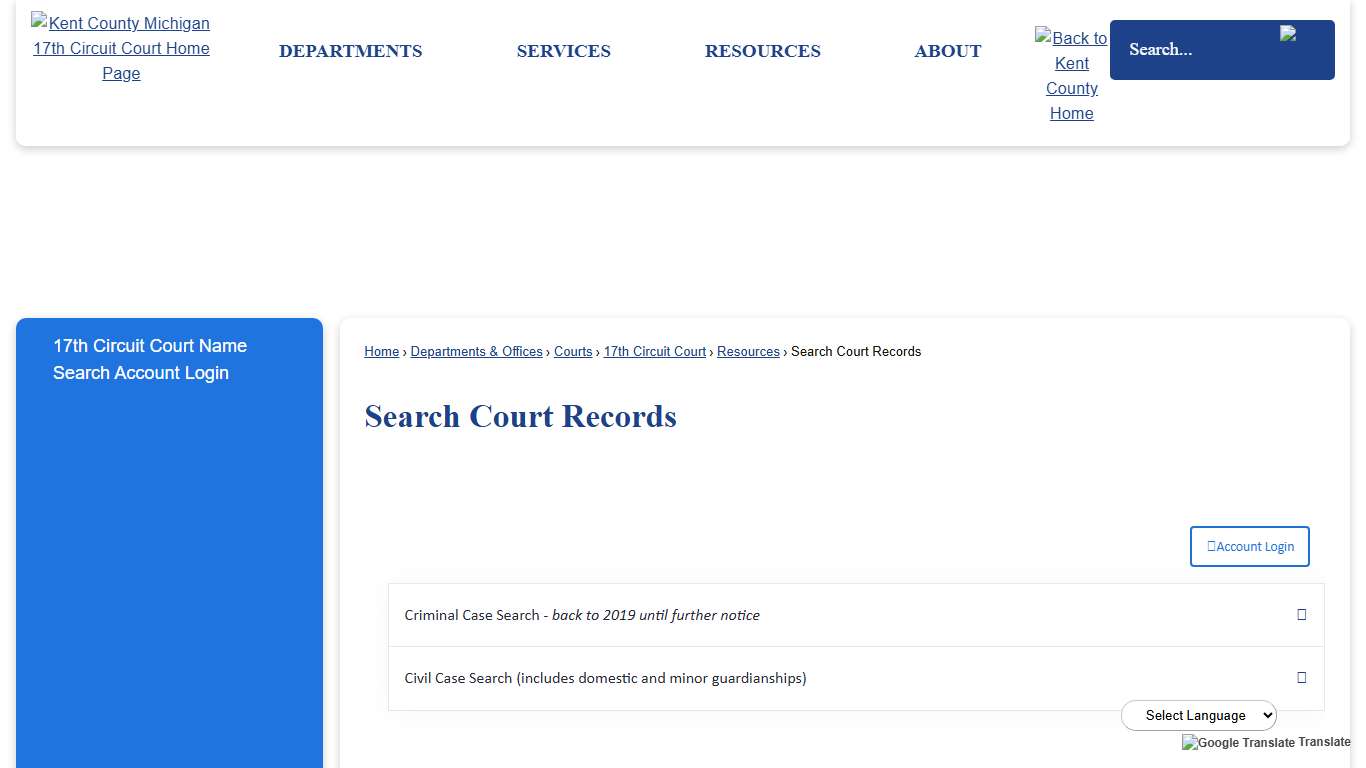Open the ABOUT menu
Viewport: 1366px width, 768px height.
click(x=947, y=51)
